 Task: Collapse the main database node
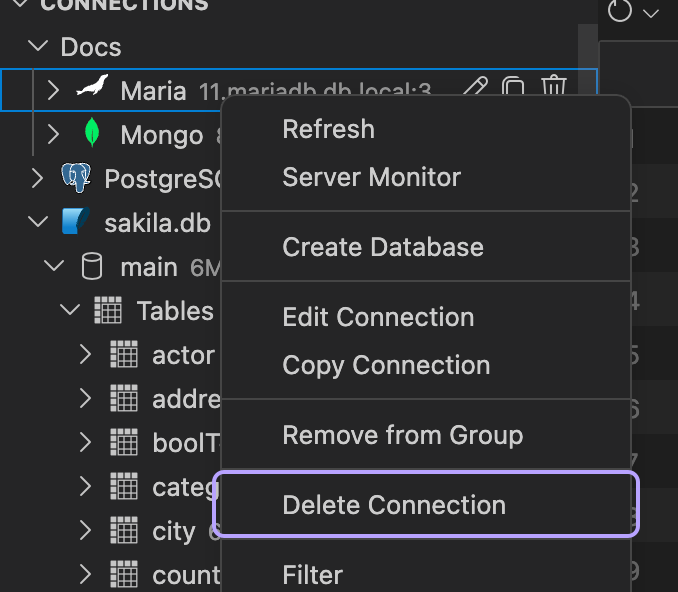pyautogui.click(x=54, y=266)
